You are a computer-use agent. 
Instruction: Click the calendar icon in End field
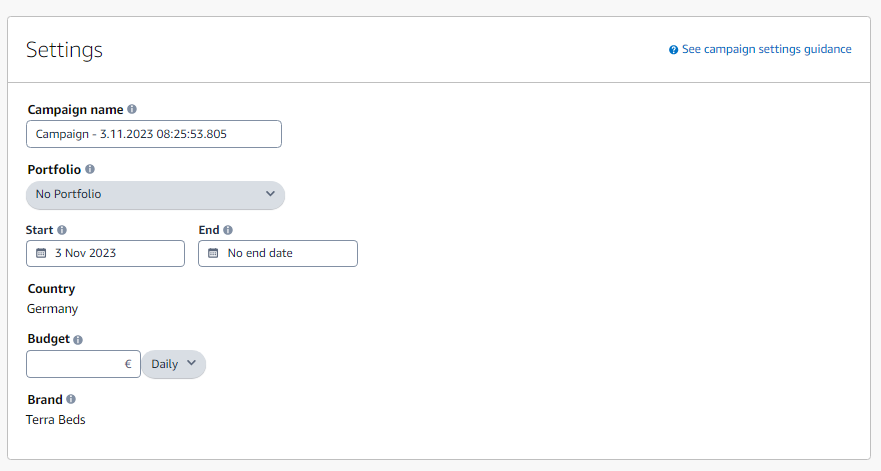coord(213,254)
